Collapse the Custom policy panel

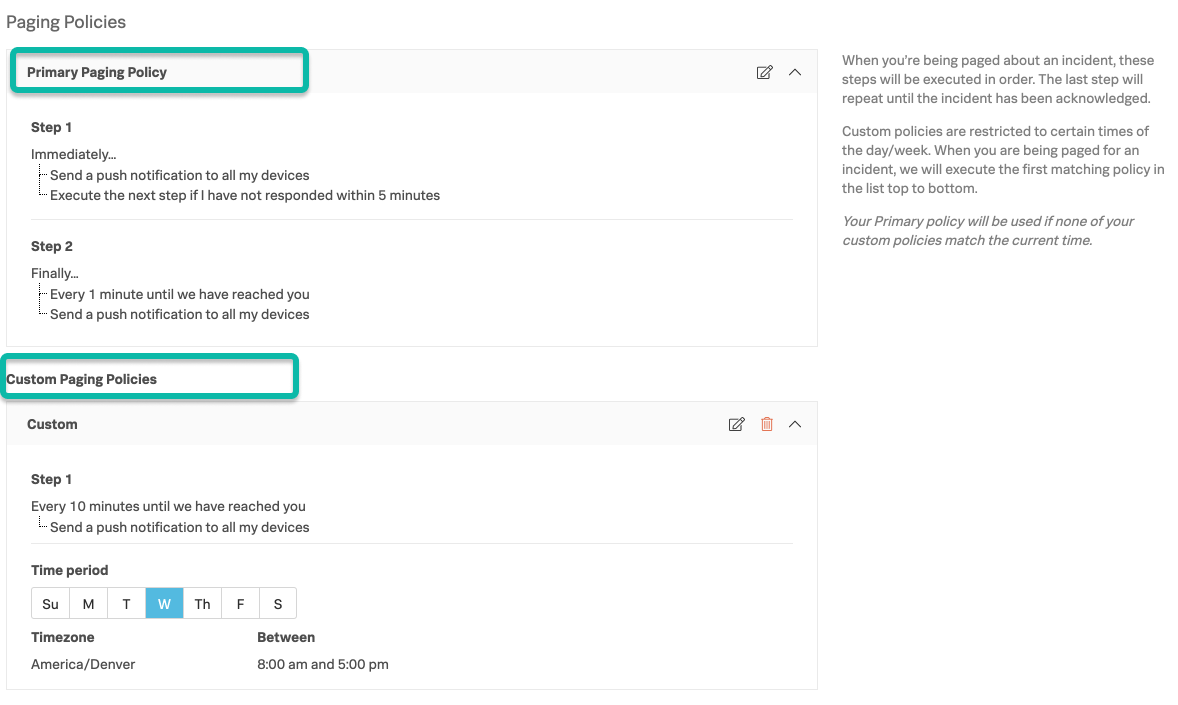pos(795,424)
